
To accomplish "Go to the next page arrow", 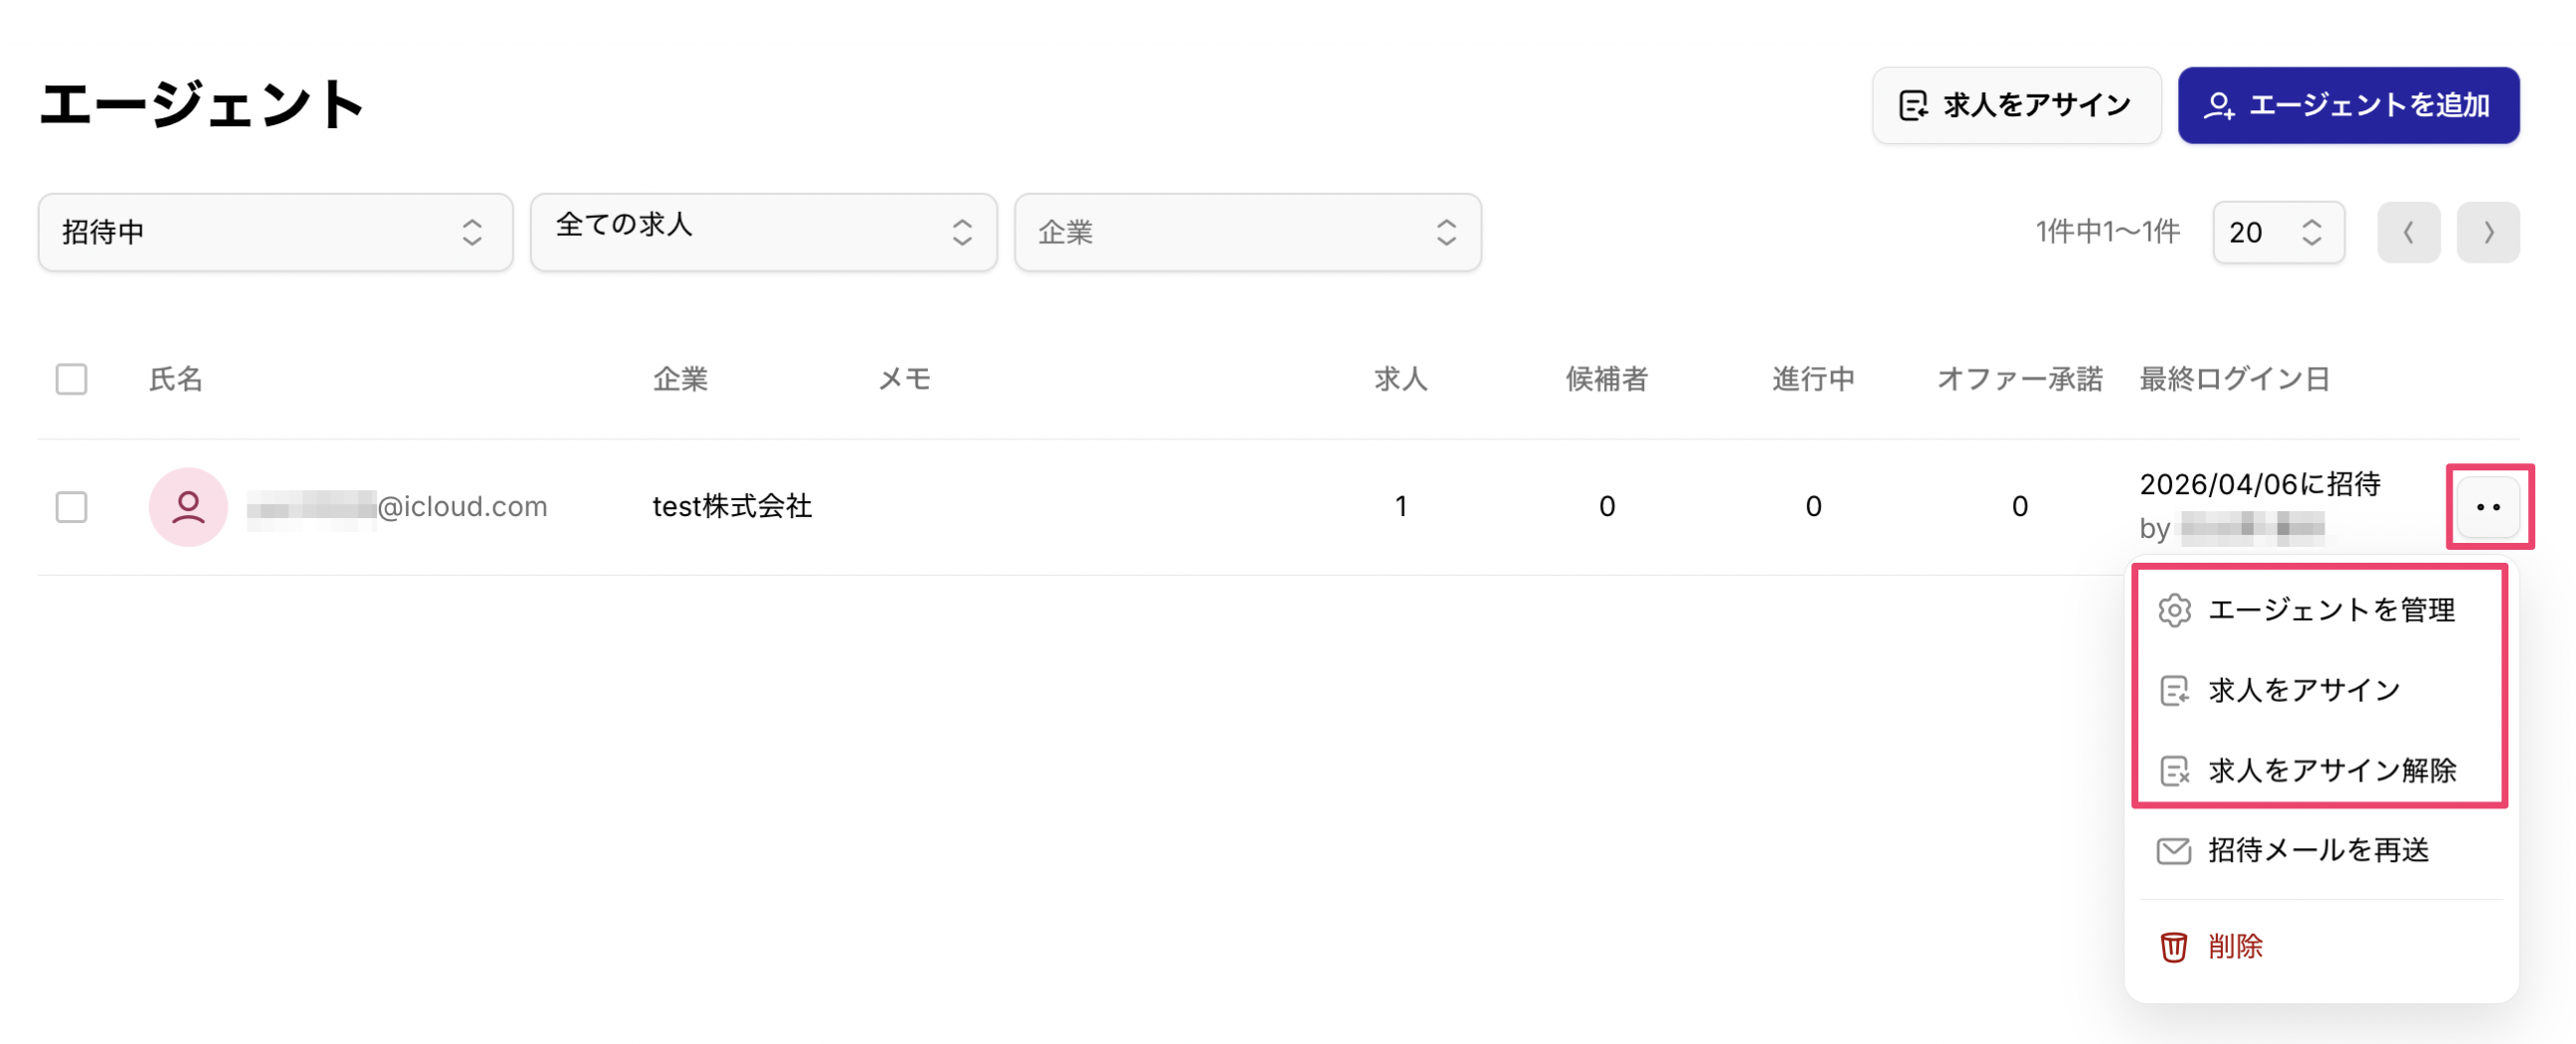I will point(2488,233).
